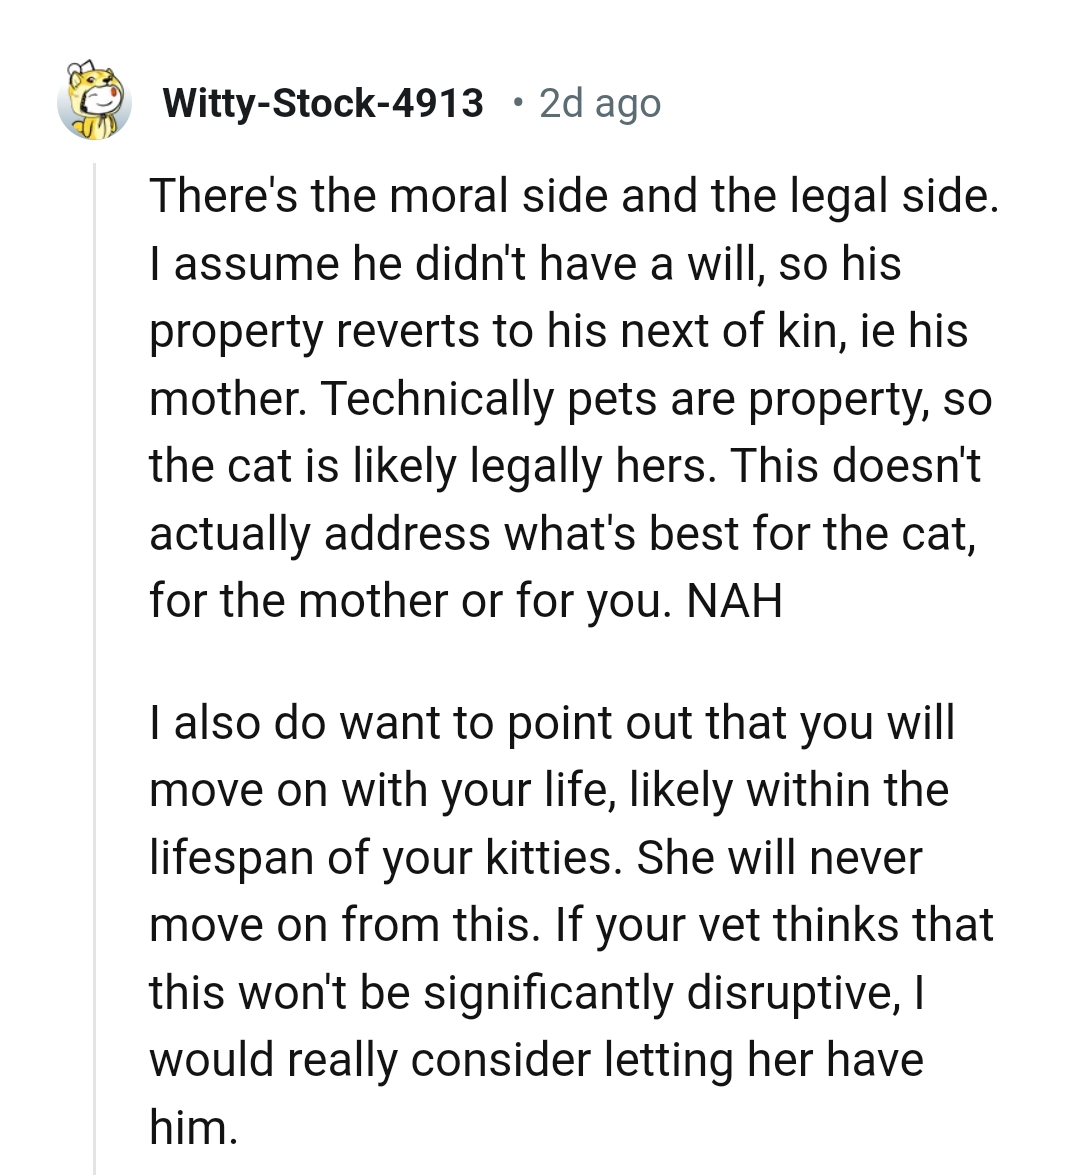Screen dimensions: 1080x1175
Task: Click the line "There's the moral side and the legal side."
Action: tap(574, 196)
